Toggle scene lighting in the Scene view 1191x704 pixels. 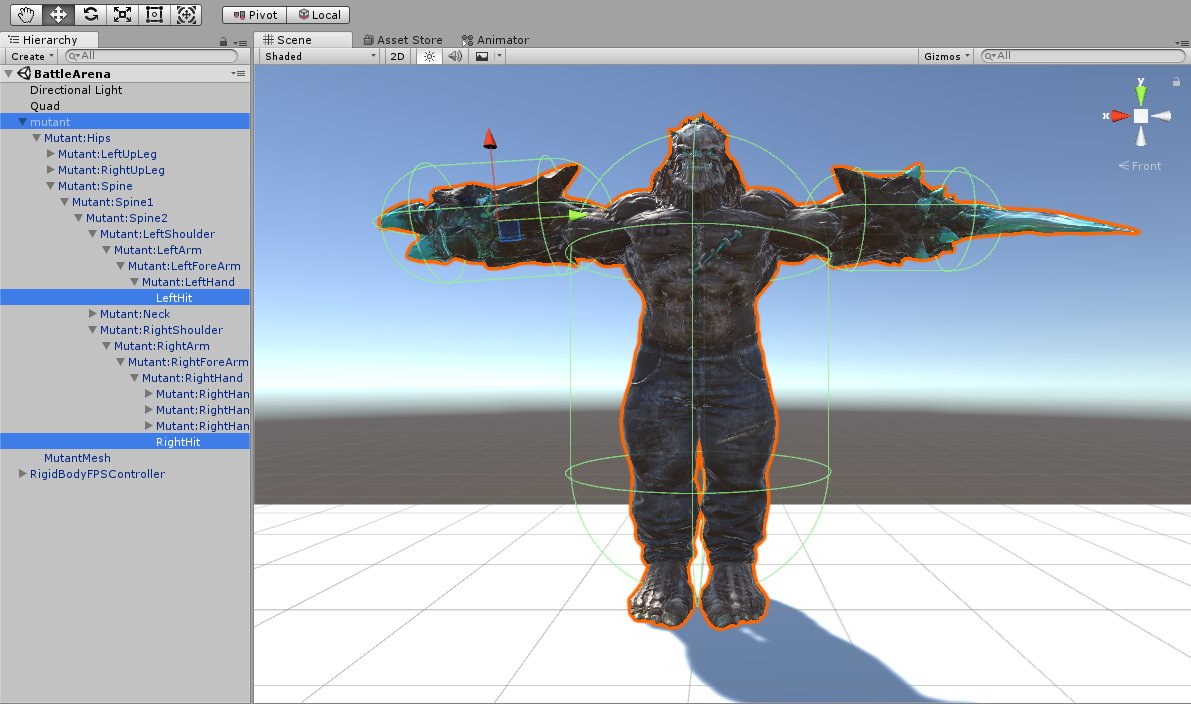(428, 56)
